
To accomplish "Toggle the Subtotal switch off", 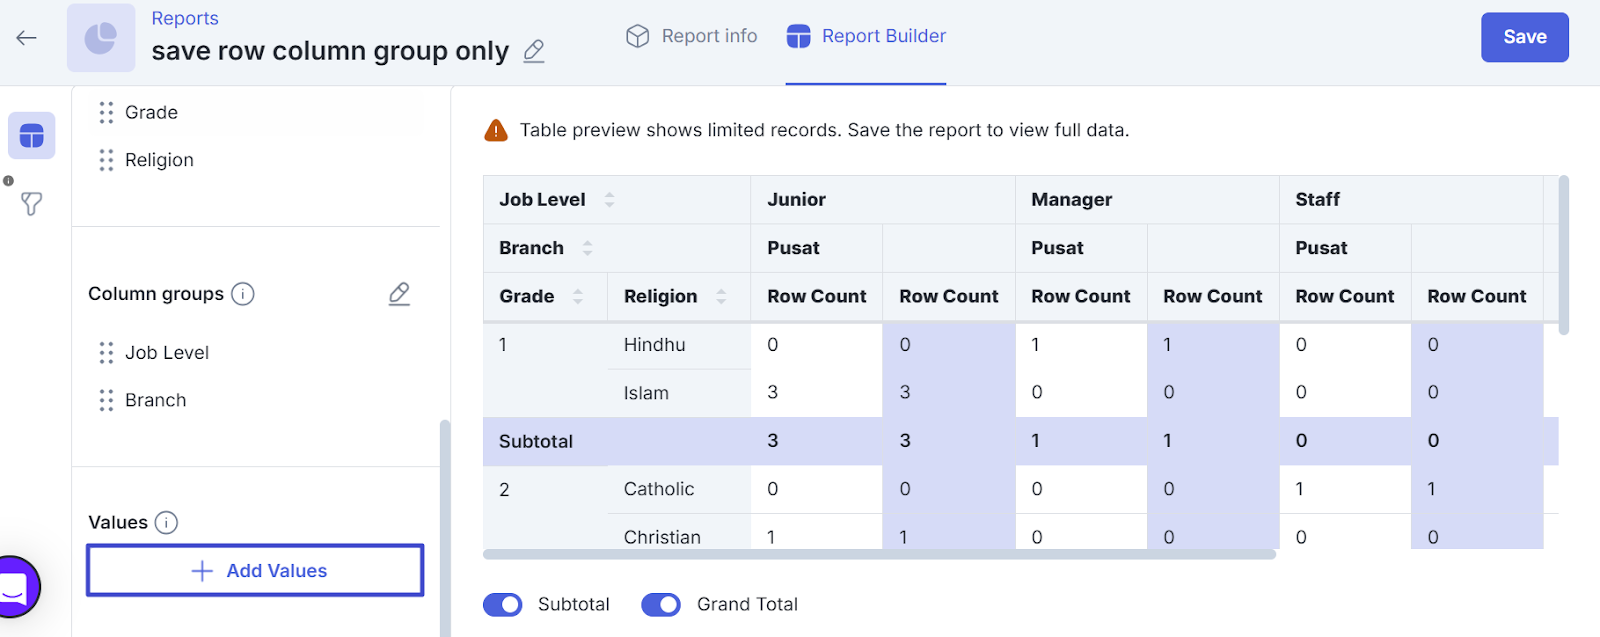I will pyautogui.click(x=503, y=604).
